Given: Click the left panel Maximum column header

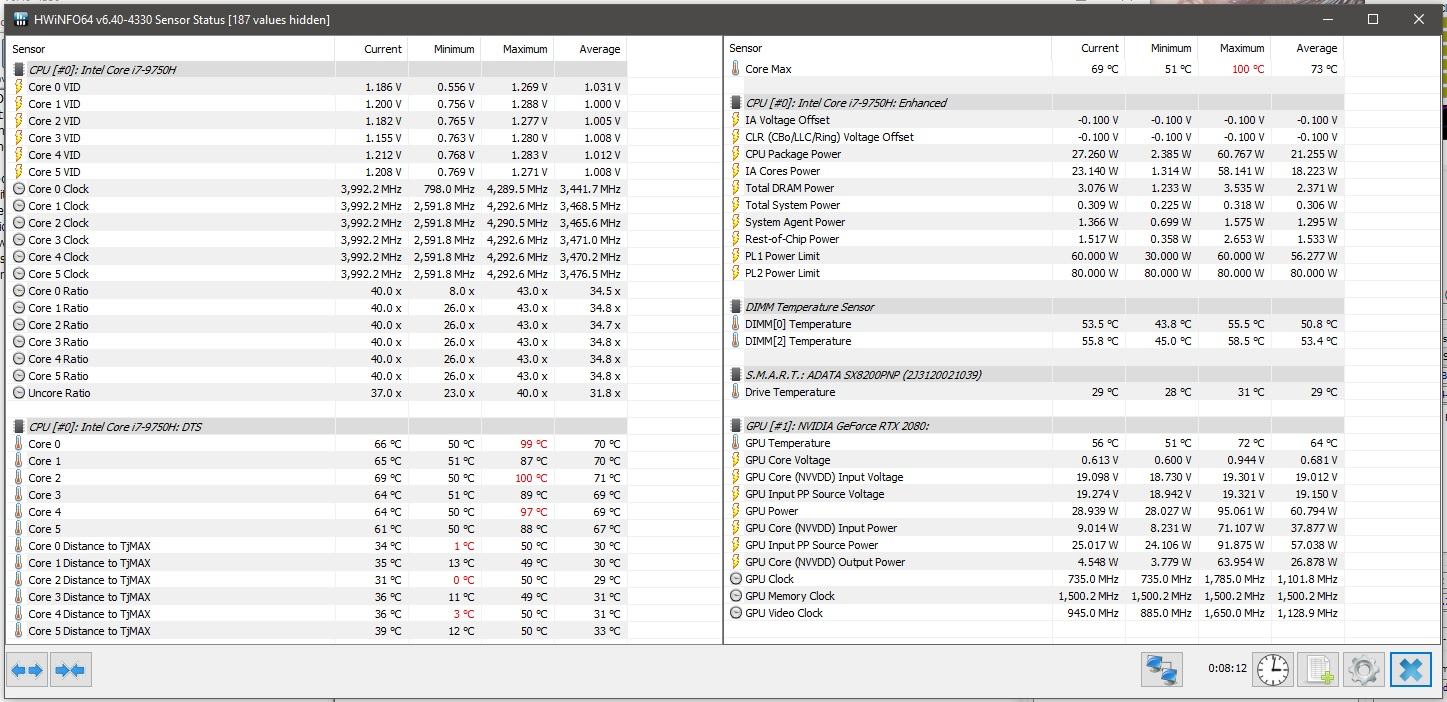Looking at the screenshot, I should pos(516,49).
